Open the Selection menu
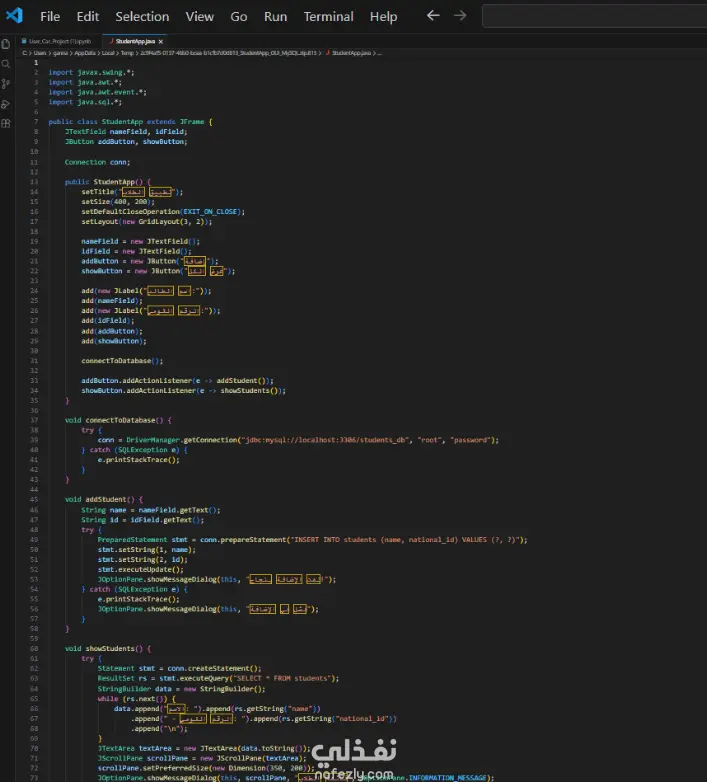 142,16
